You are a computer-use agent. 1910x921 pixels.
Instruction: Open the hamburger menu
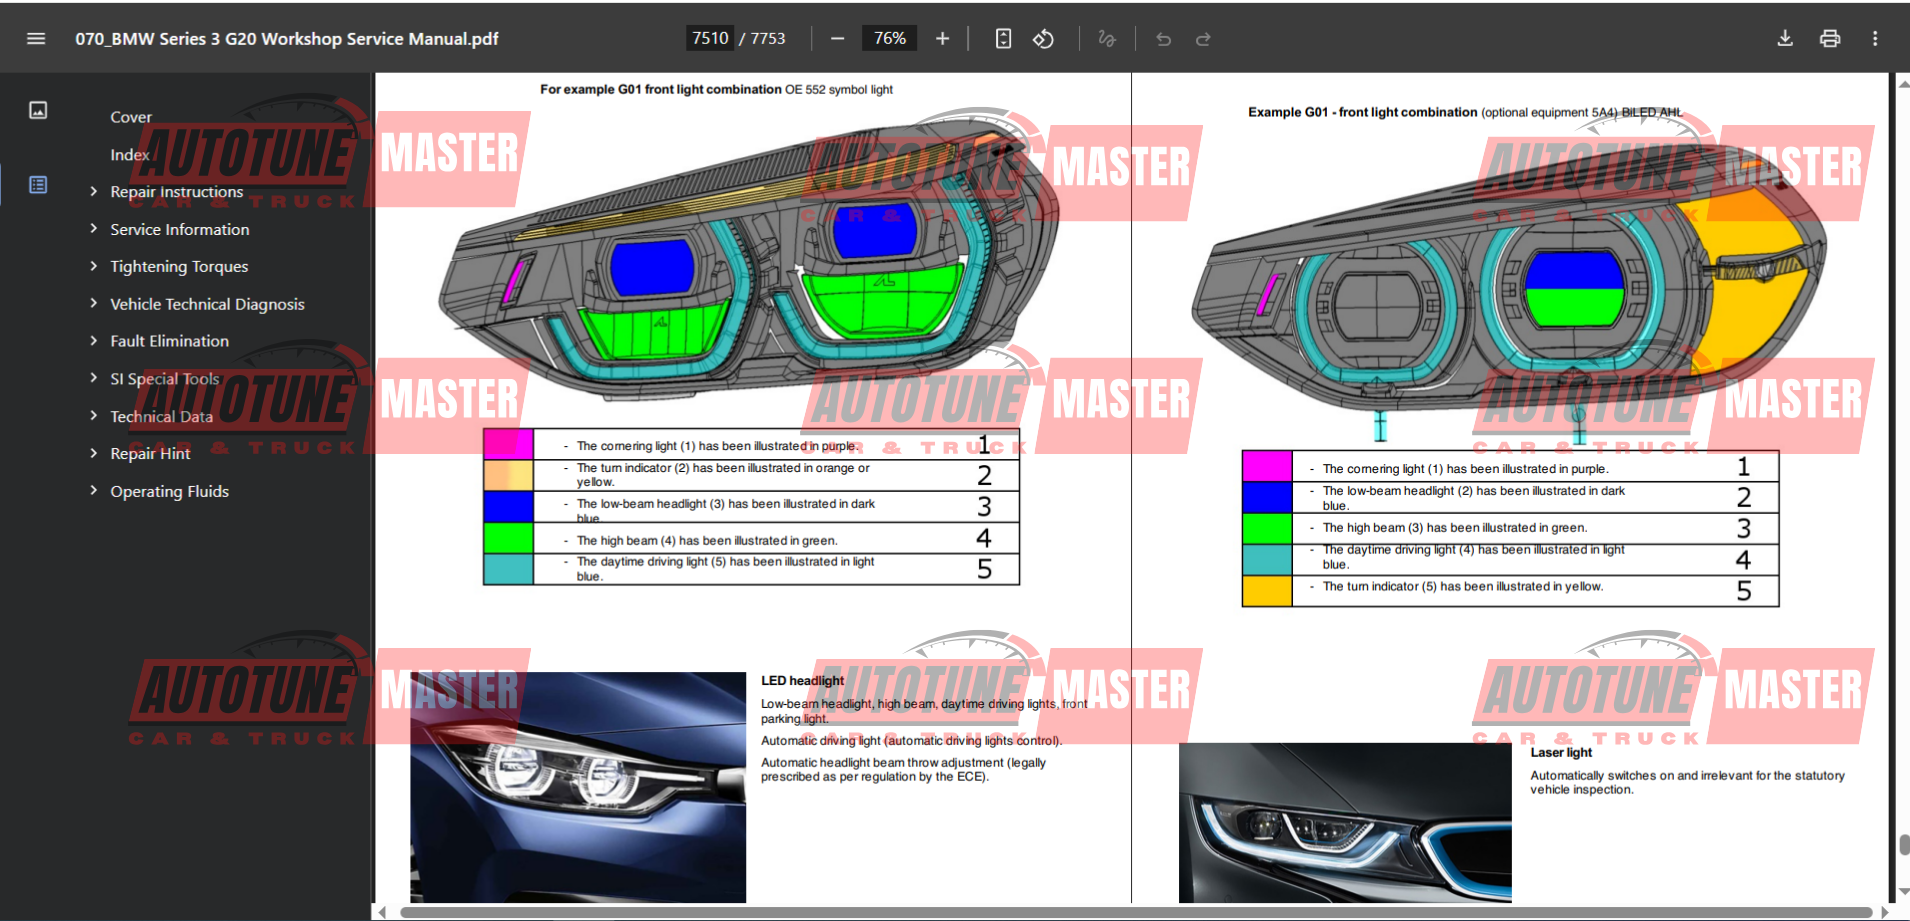(x=36, y=38)
